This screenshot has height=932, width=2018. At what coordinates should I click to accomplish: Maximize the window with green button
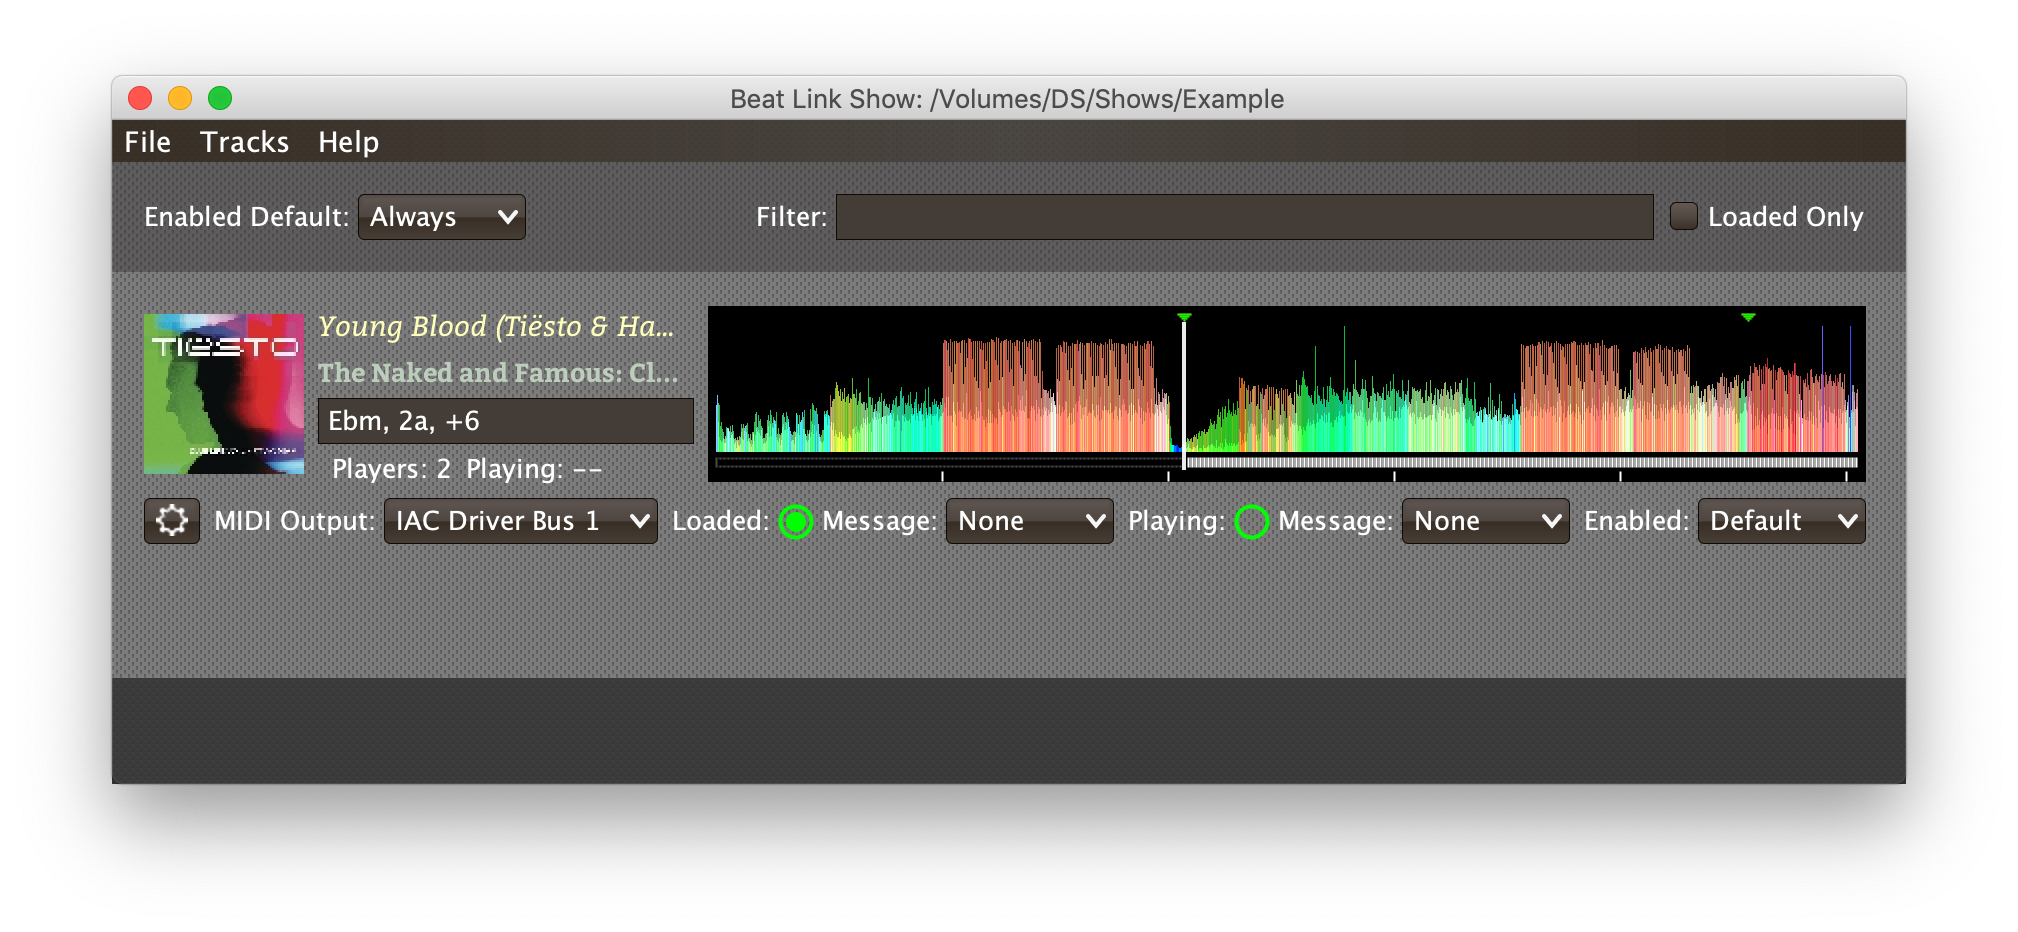220,98
